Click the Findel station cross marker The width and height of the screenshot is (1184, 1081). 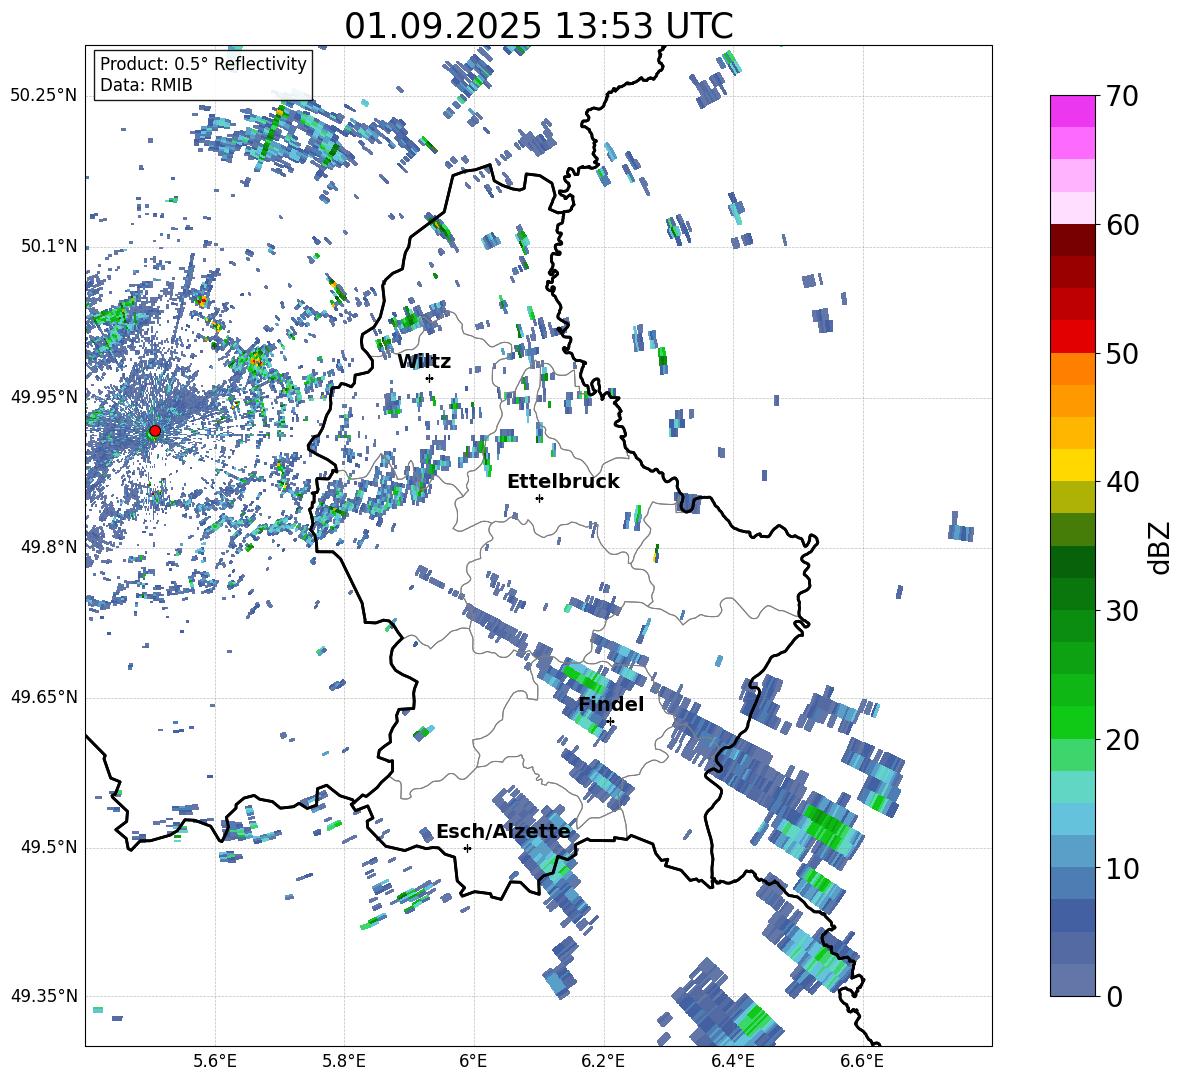click(x=610, y=722)
